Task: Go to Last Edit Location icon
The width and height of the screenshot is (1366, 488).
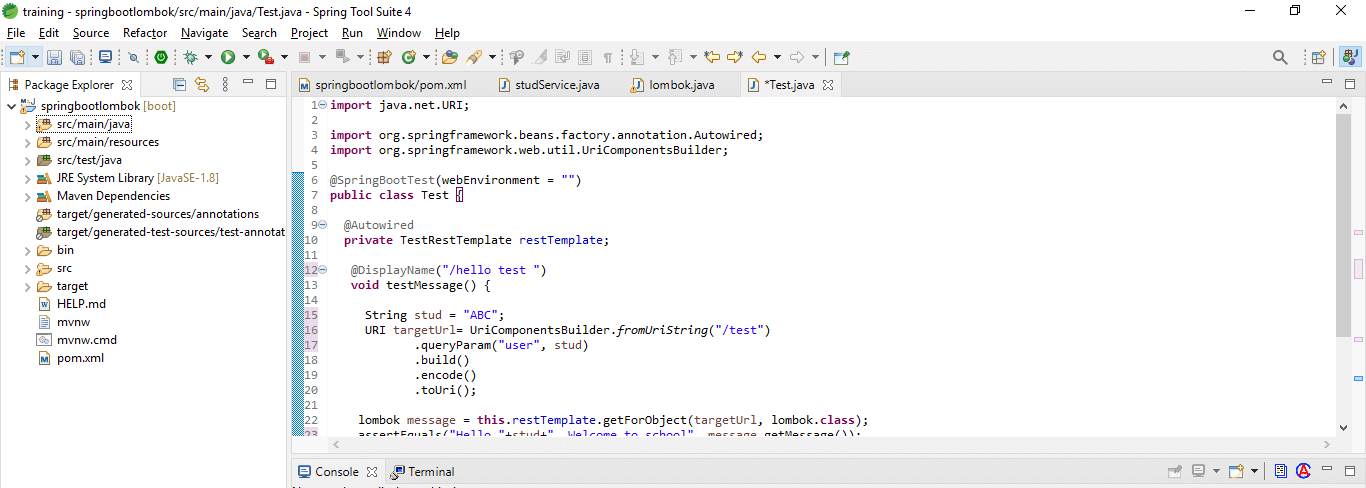Action: [712, 58]
